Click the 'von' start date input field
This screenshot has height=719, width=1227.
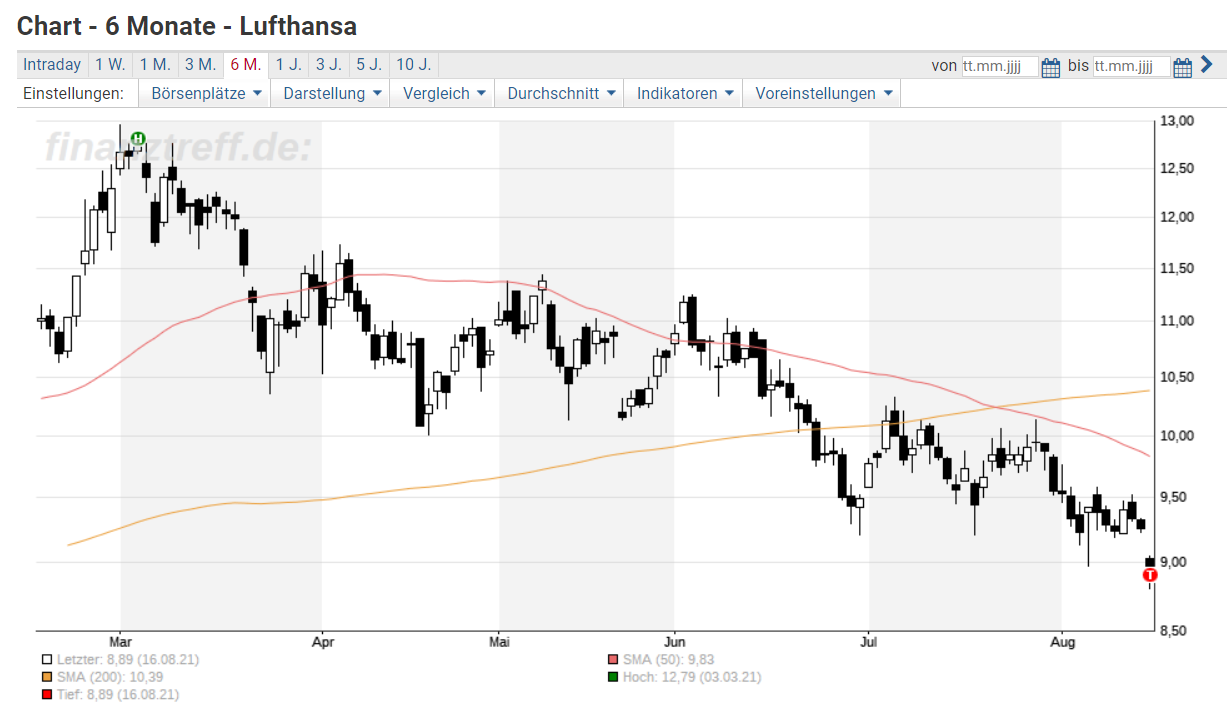[1000, 67]
